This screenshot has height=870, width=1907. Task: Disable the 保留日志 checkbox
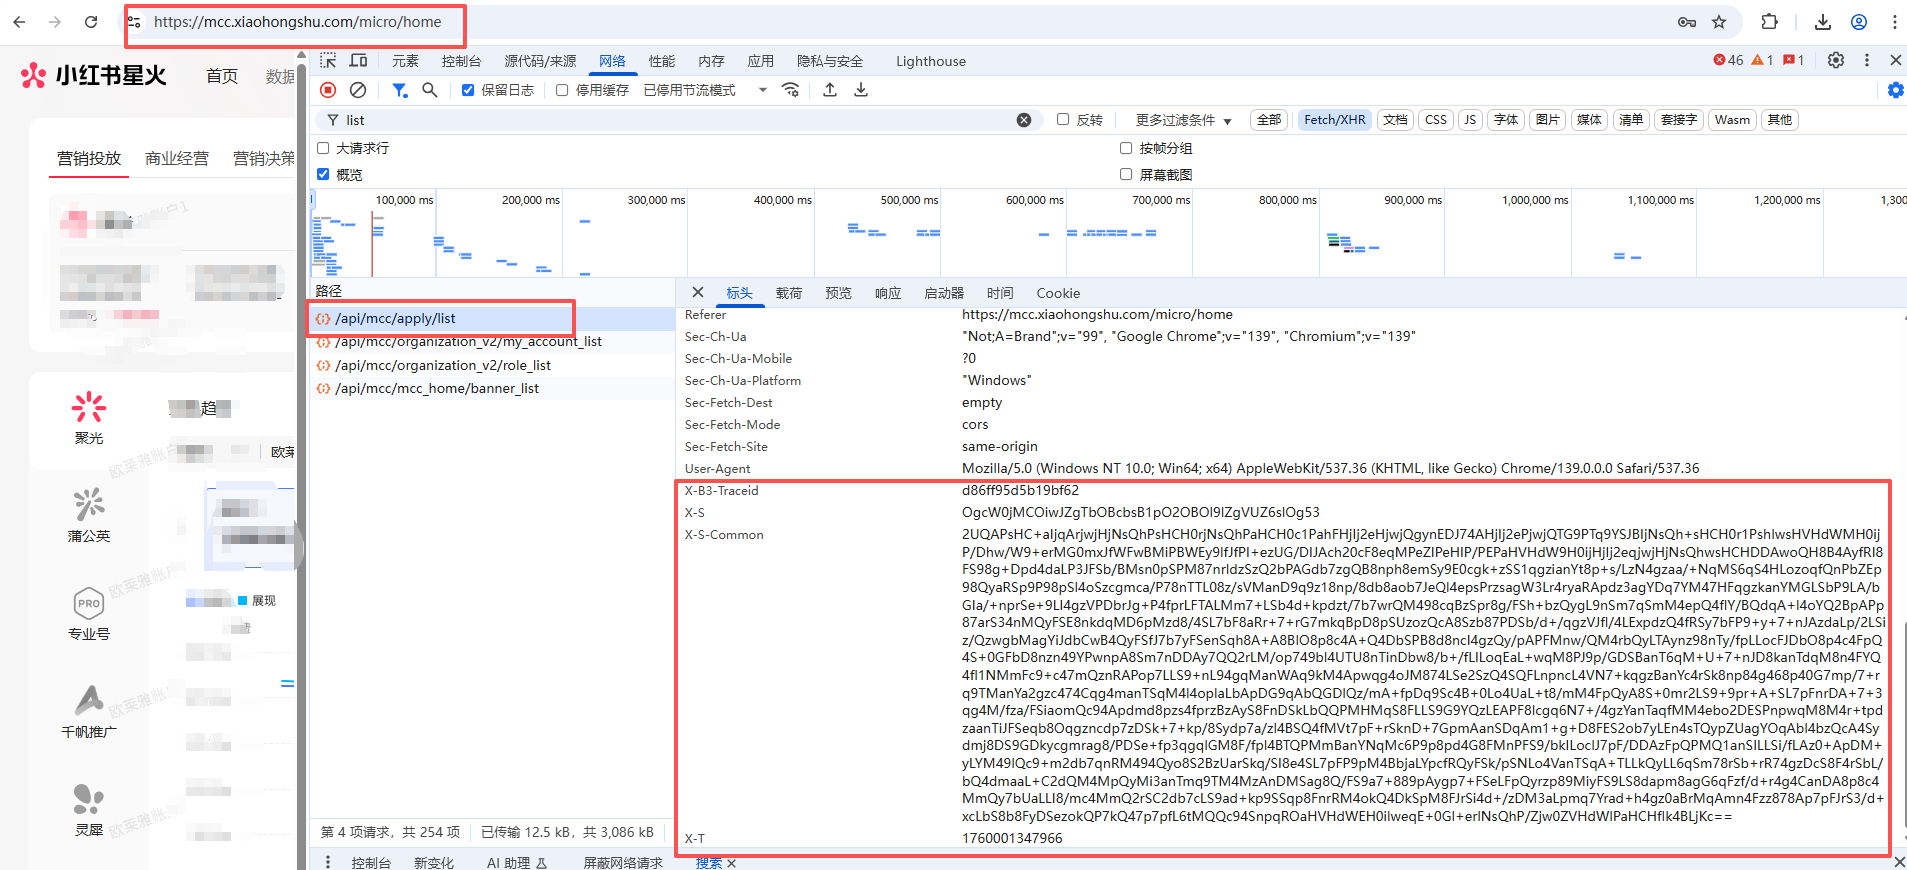pyautogui.click(x=468, y=90)
